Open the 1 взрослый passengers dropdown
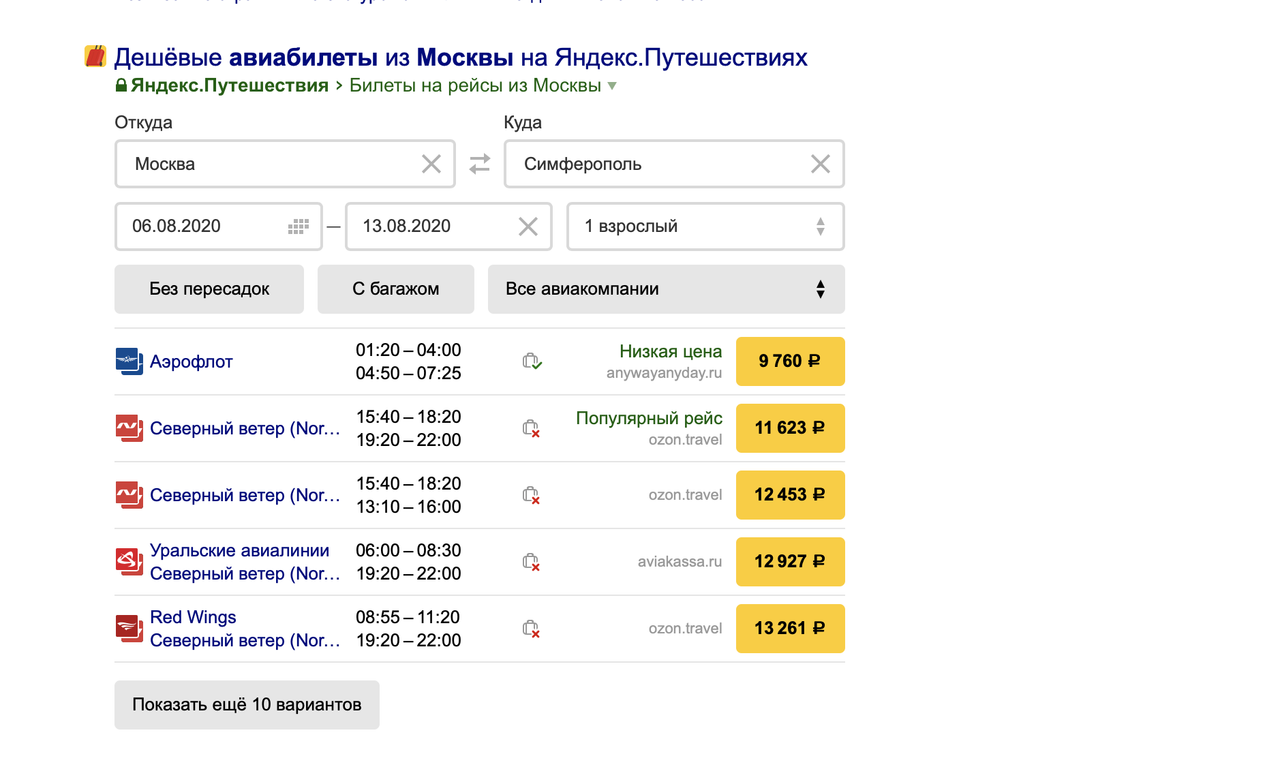1280x757 pixels. pos(706,227)
